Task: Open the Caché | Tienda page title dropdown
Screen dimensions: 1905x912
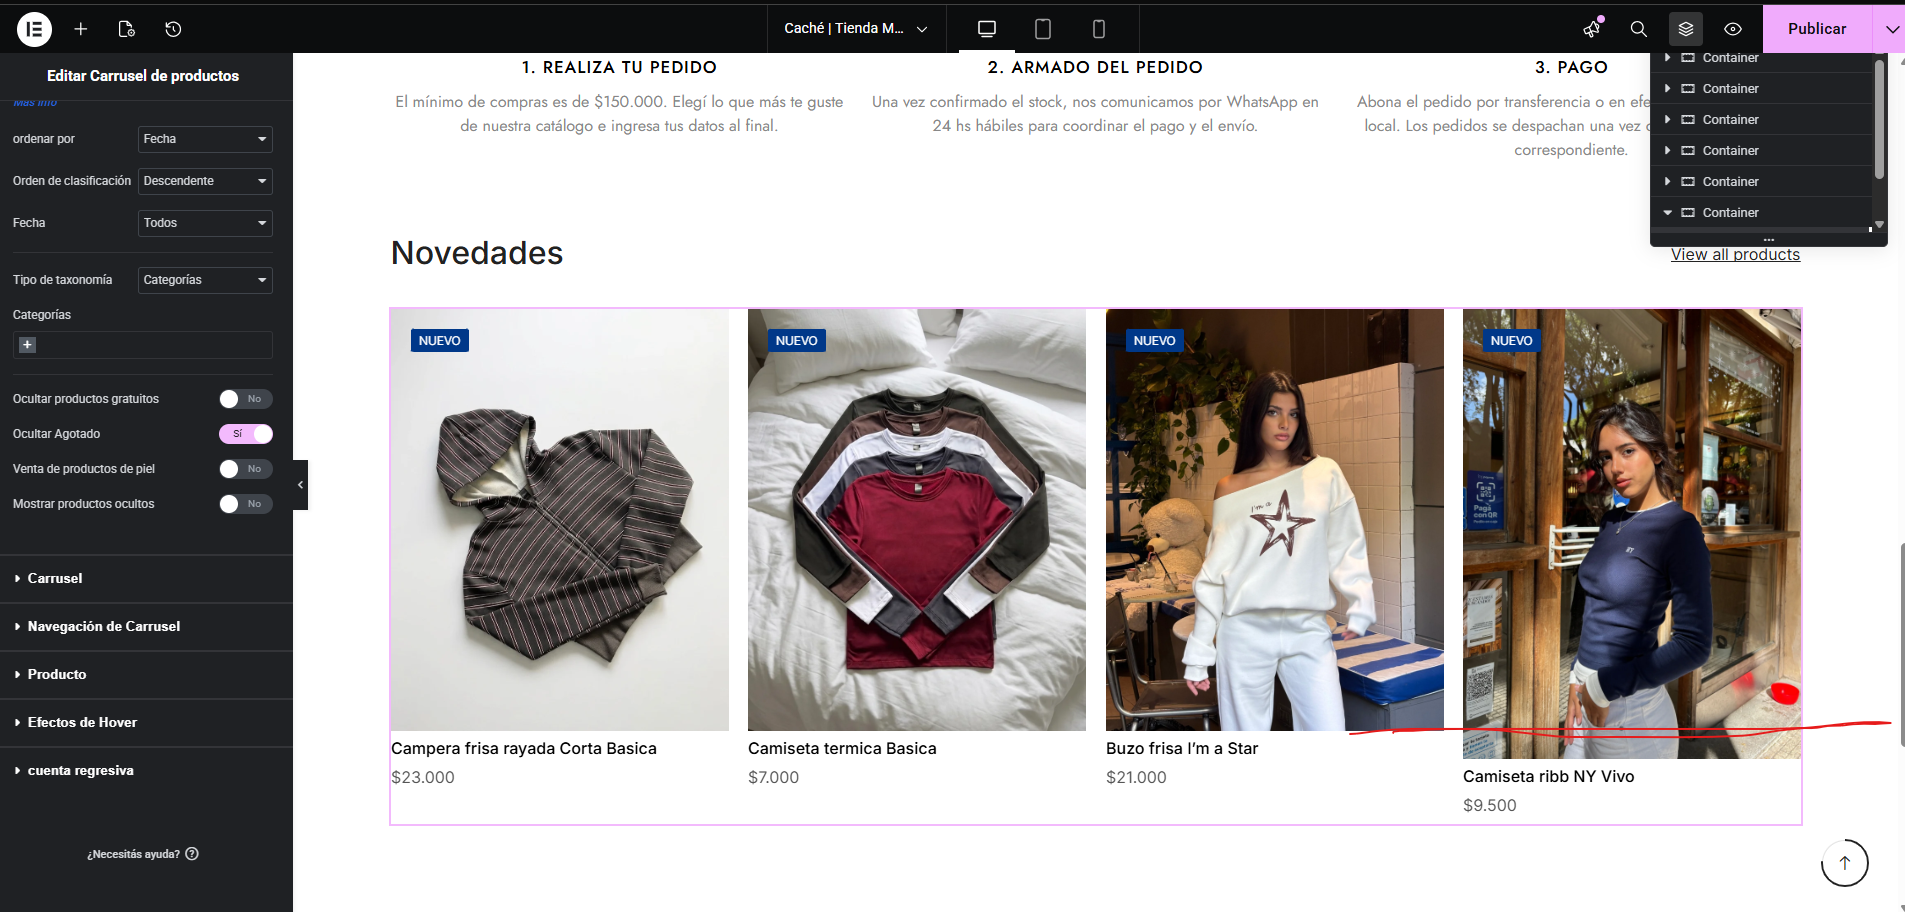Action: tap(856, 29)
